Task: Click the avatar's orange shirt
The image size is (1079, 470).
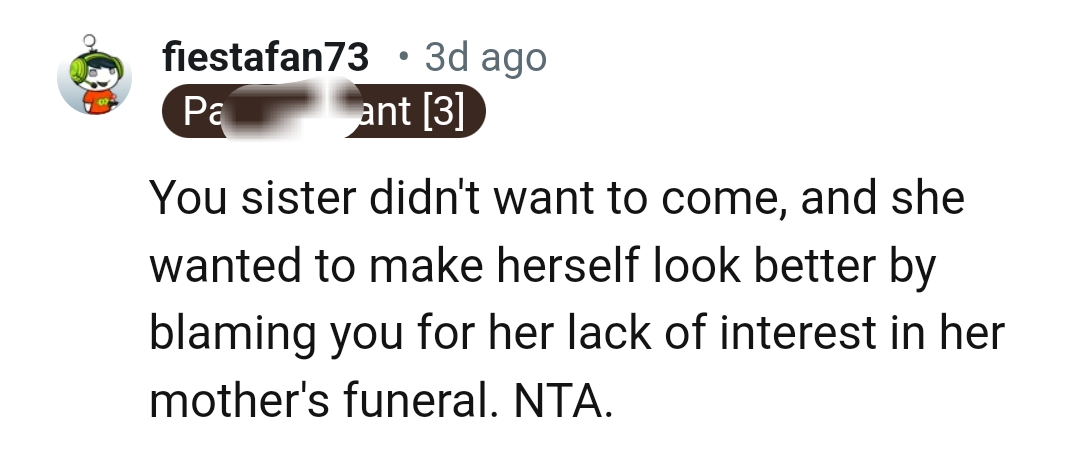Action: 100,102
